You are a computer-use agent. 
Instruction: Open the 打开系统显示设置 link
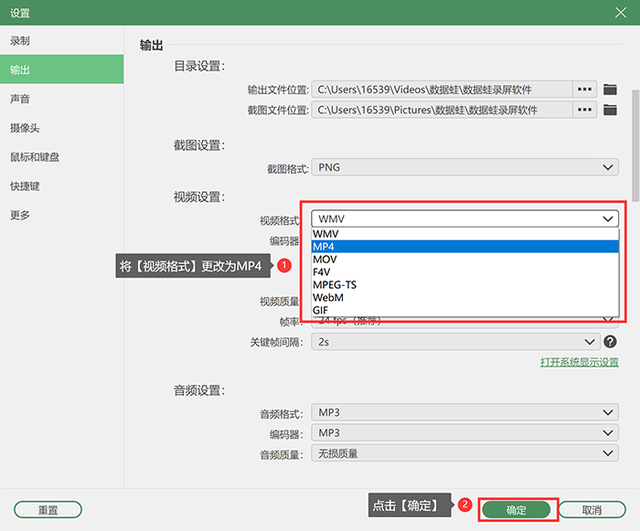[579, 362]
